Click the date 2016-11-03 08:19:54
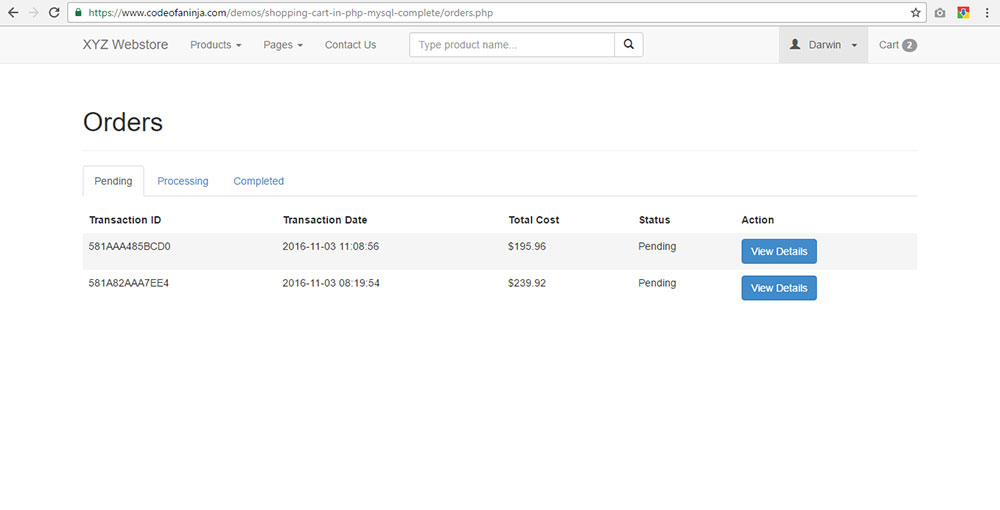 click(x=331, y=283)
